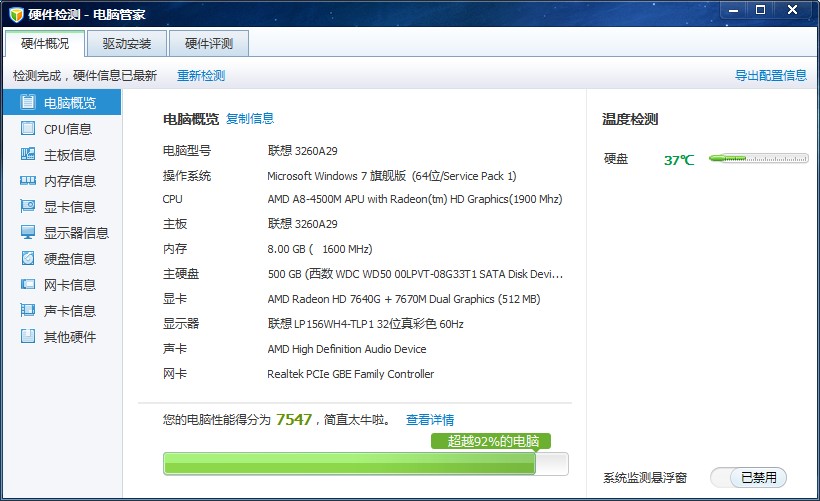
Task: Click the 电脑管家 shield logo in title bar
Action: point(16,14)
